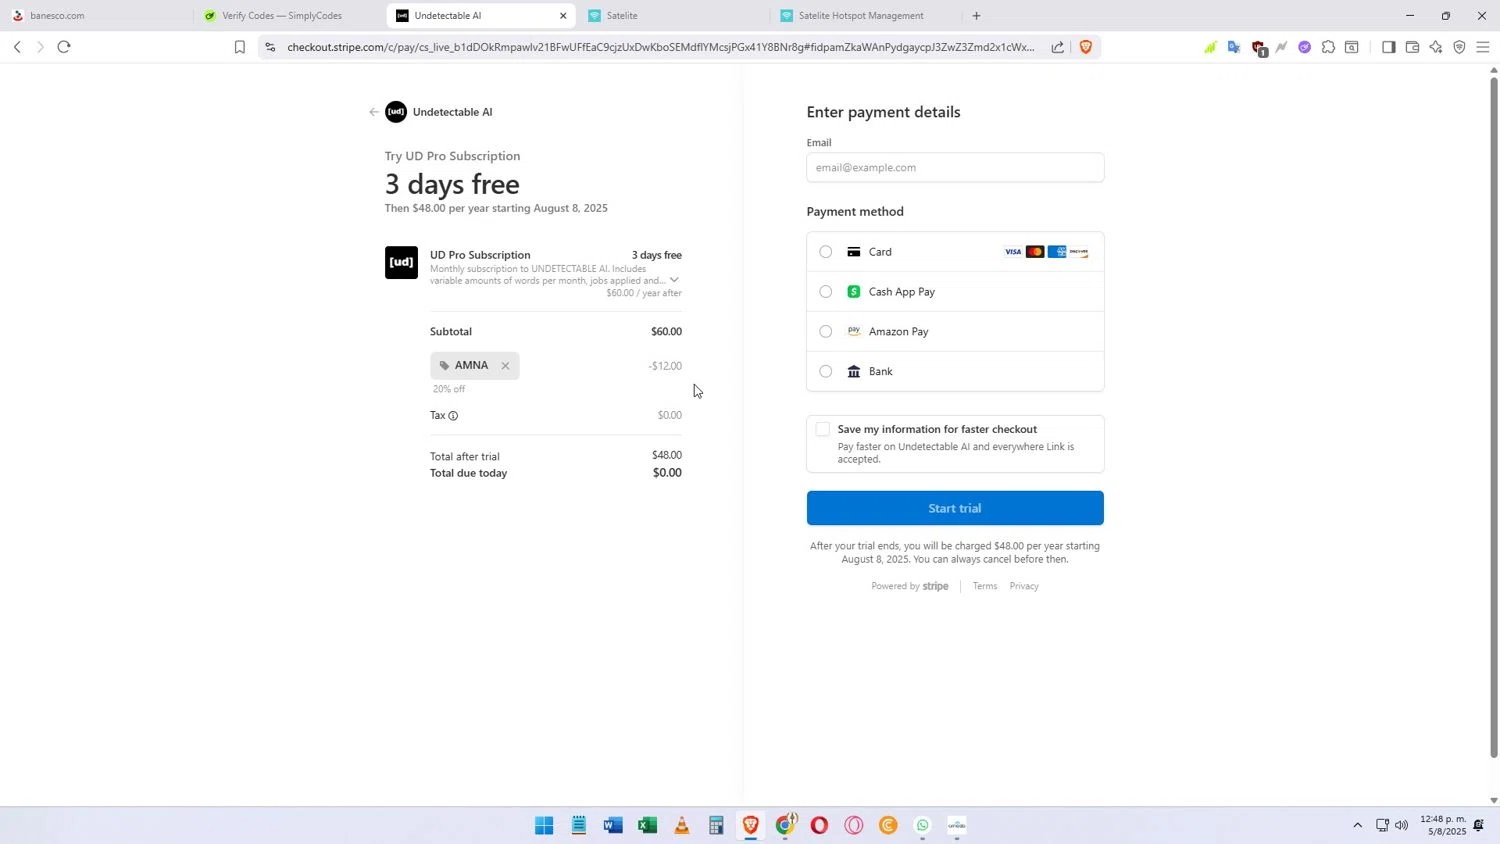Launch Microsoft Word from taskbar
This screenshot has height=844, width=1500.
click(x=613, y=826)
